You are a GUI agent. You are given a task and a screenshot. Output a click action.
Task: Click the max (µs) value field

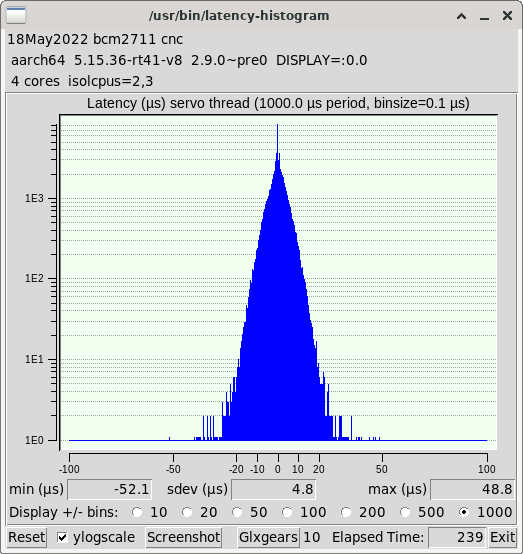click(472, 490)
